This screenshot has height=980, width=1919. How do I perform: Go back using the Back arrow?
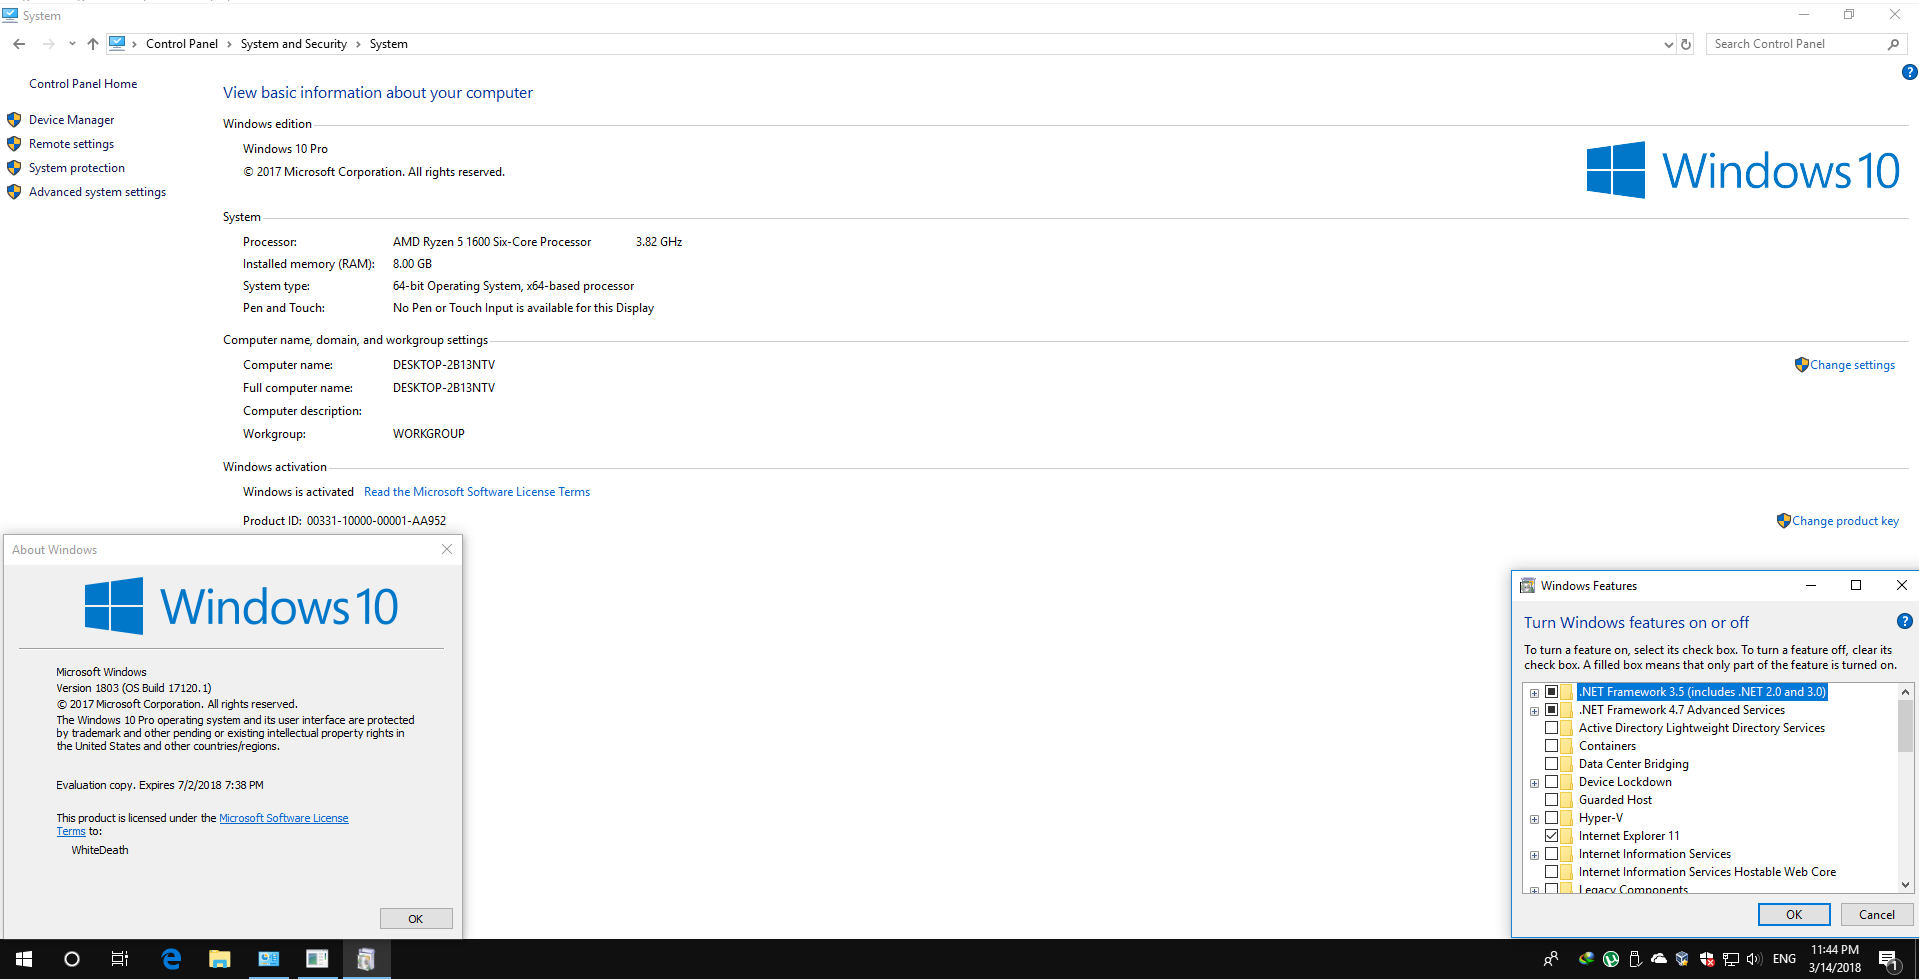19,44
